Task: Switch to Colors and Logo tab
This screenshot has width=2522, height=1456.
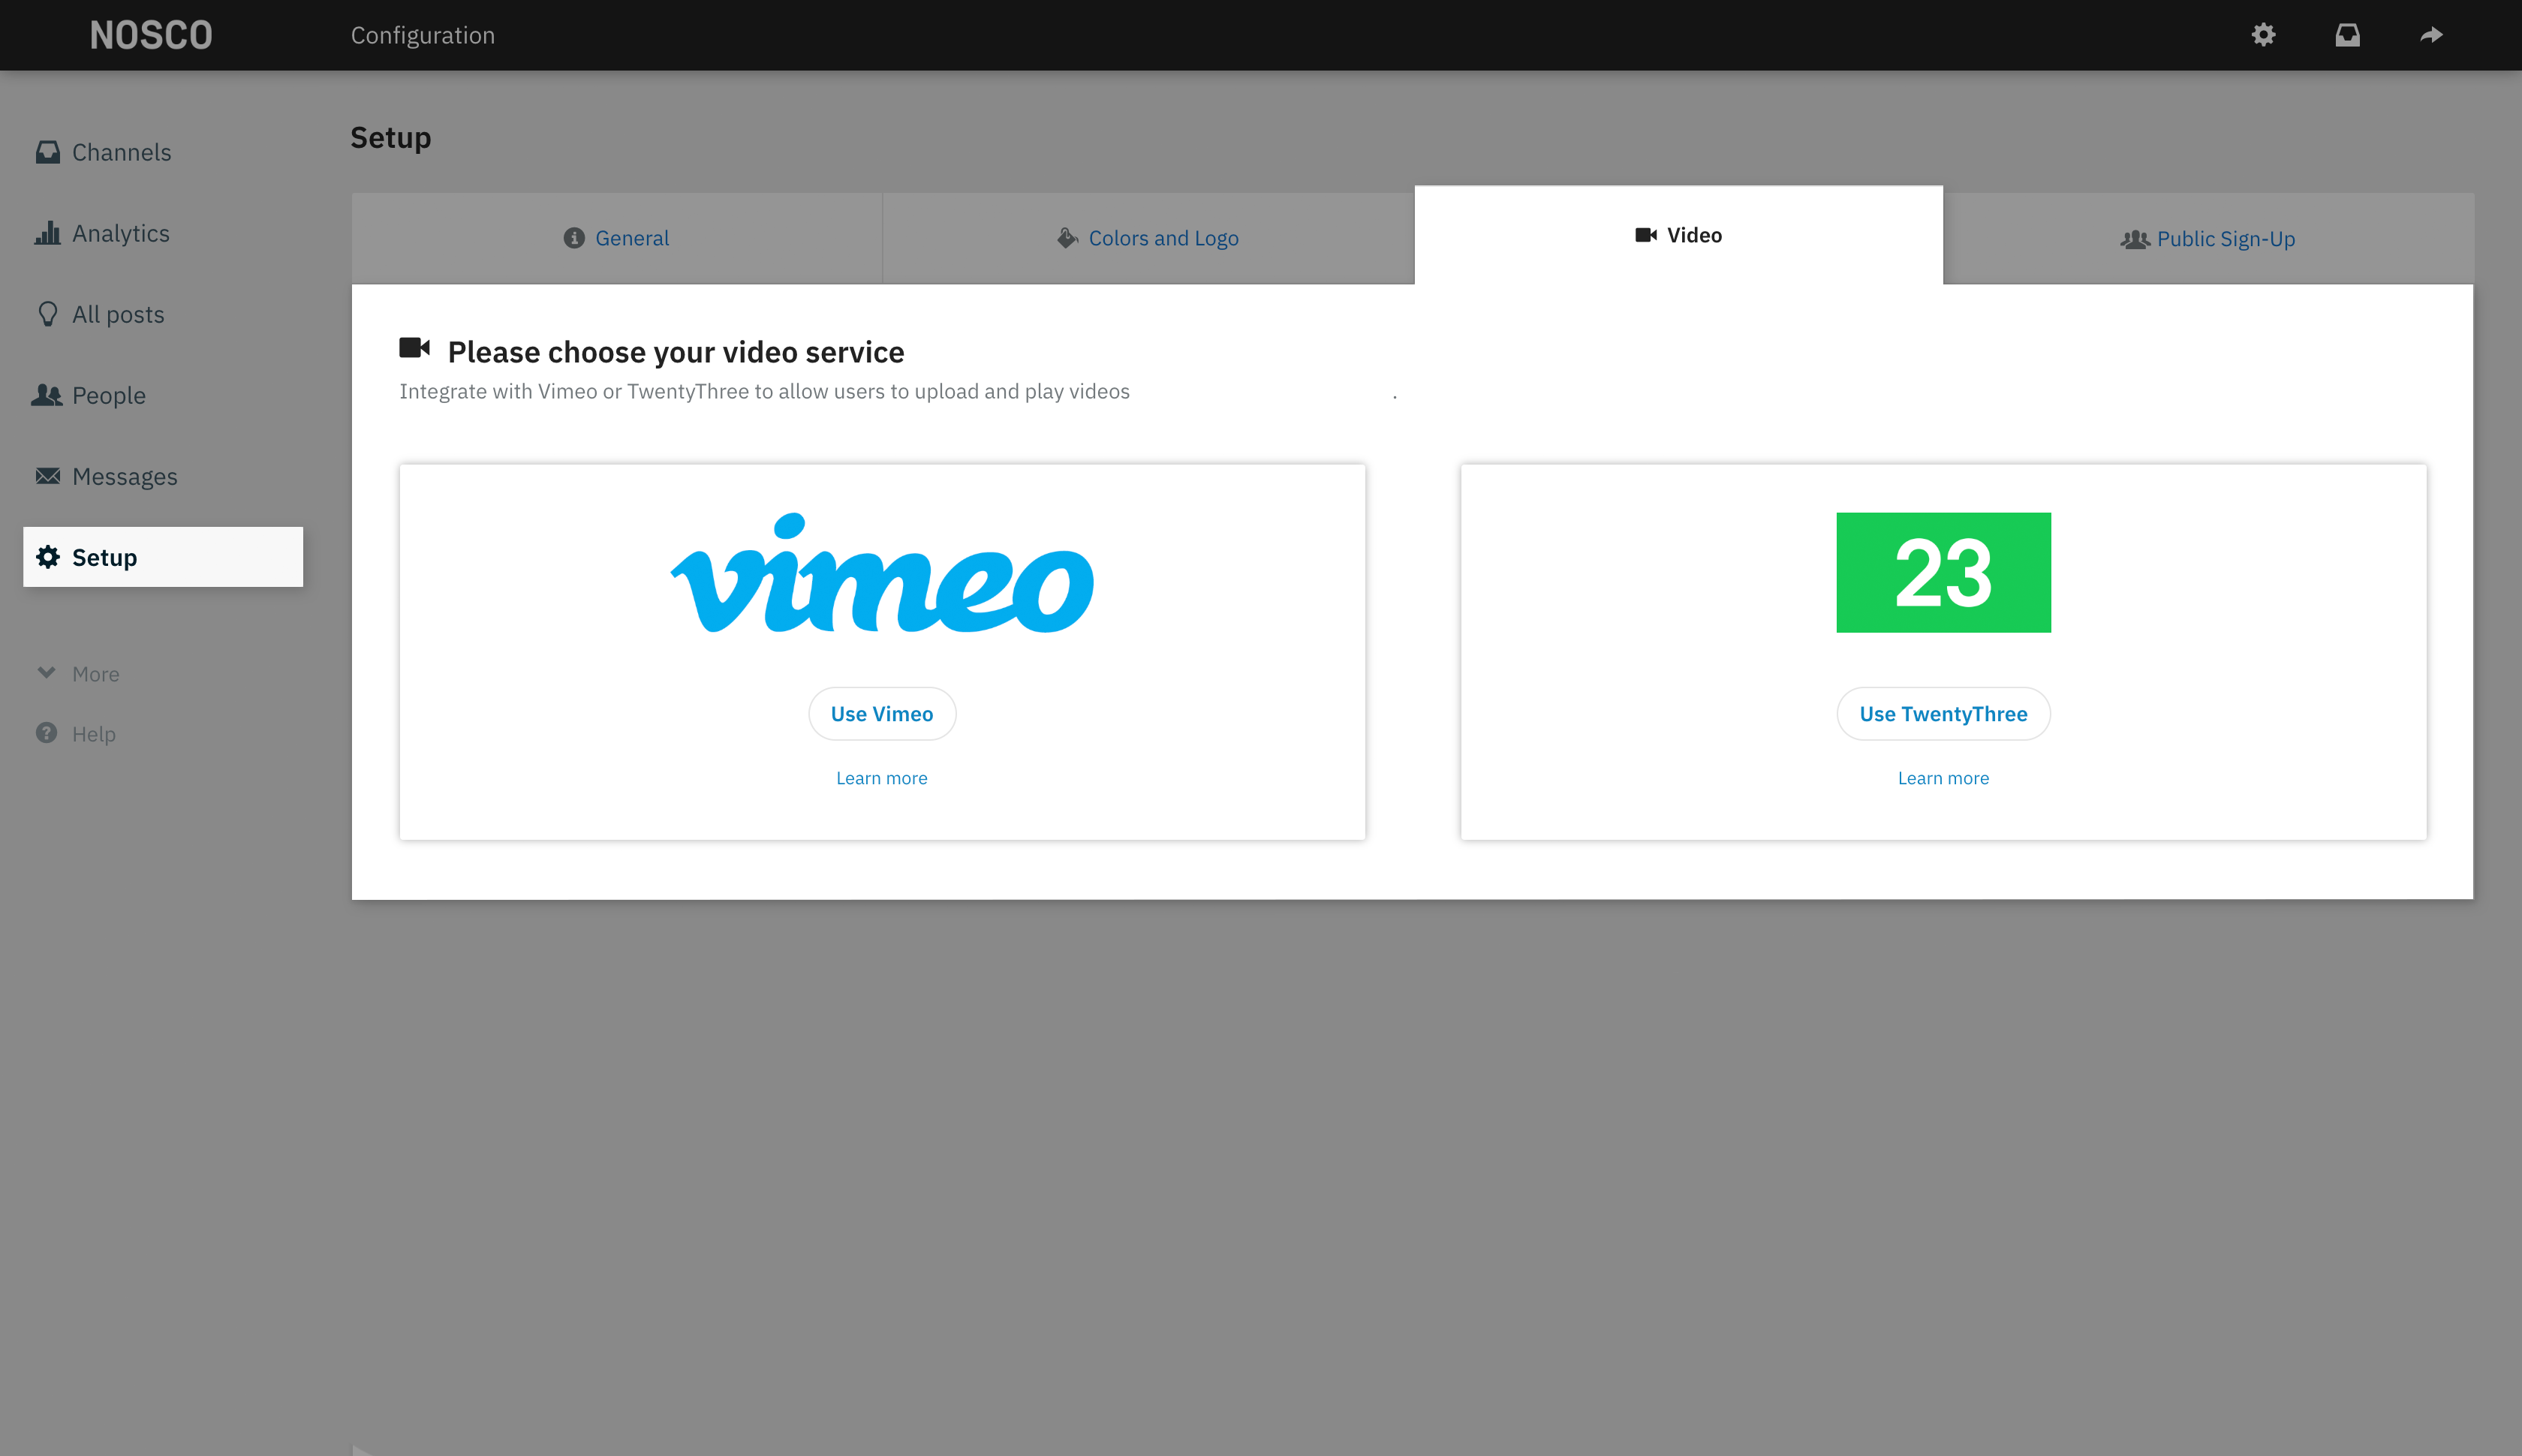Action: [x=1148, y=238]
